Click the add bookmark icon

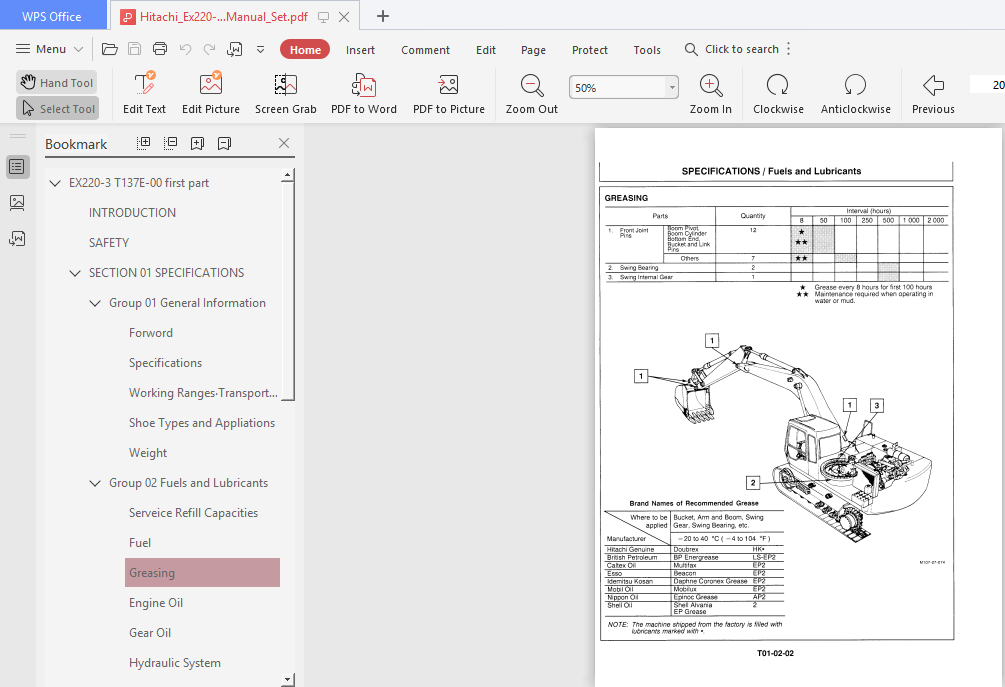tap(197, 143)
